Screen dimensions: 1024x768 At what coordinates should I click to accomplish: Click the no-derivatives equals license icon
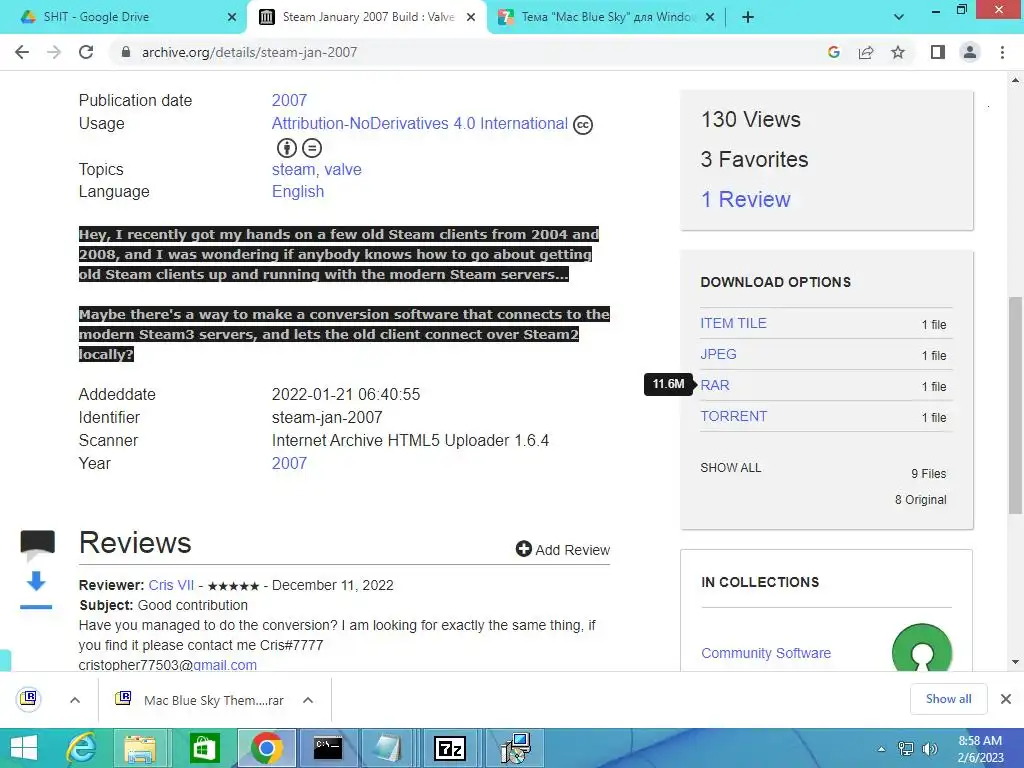[312, 148]
